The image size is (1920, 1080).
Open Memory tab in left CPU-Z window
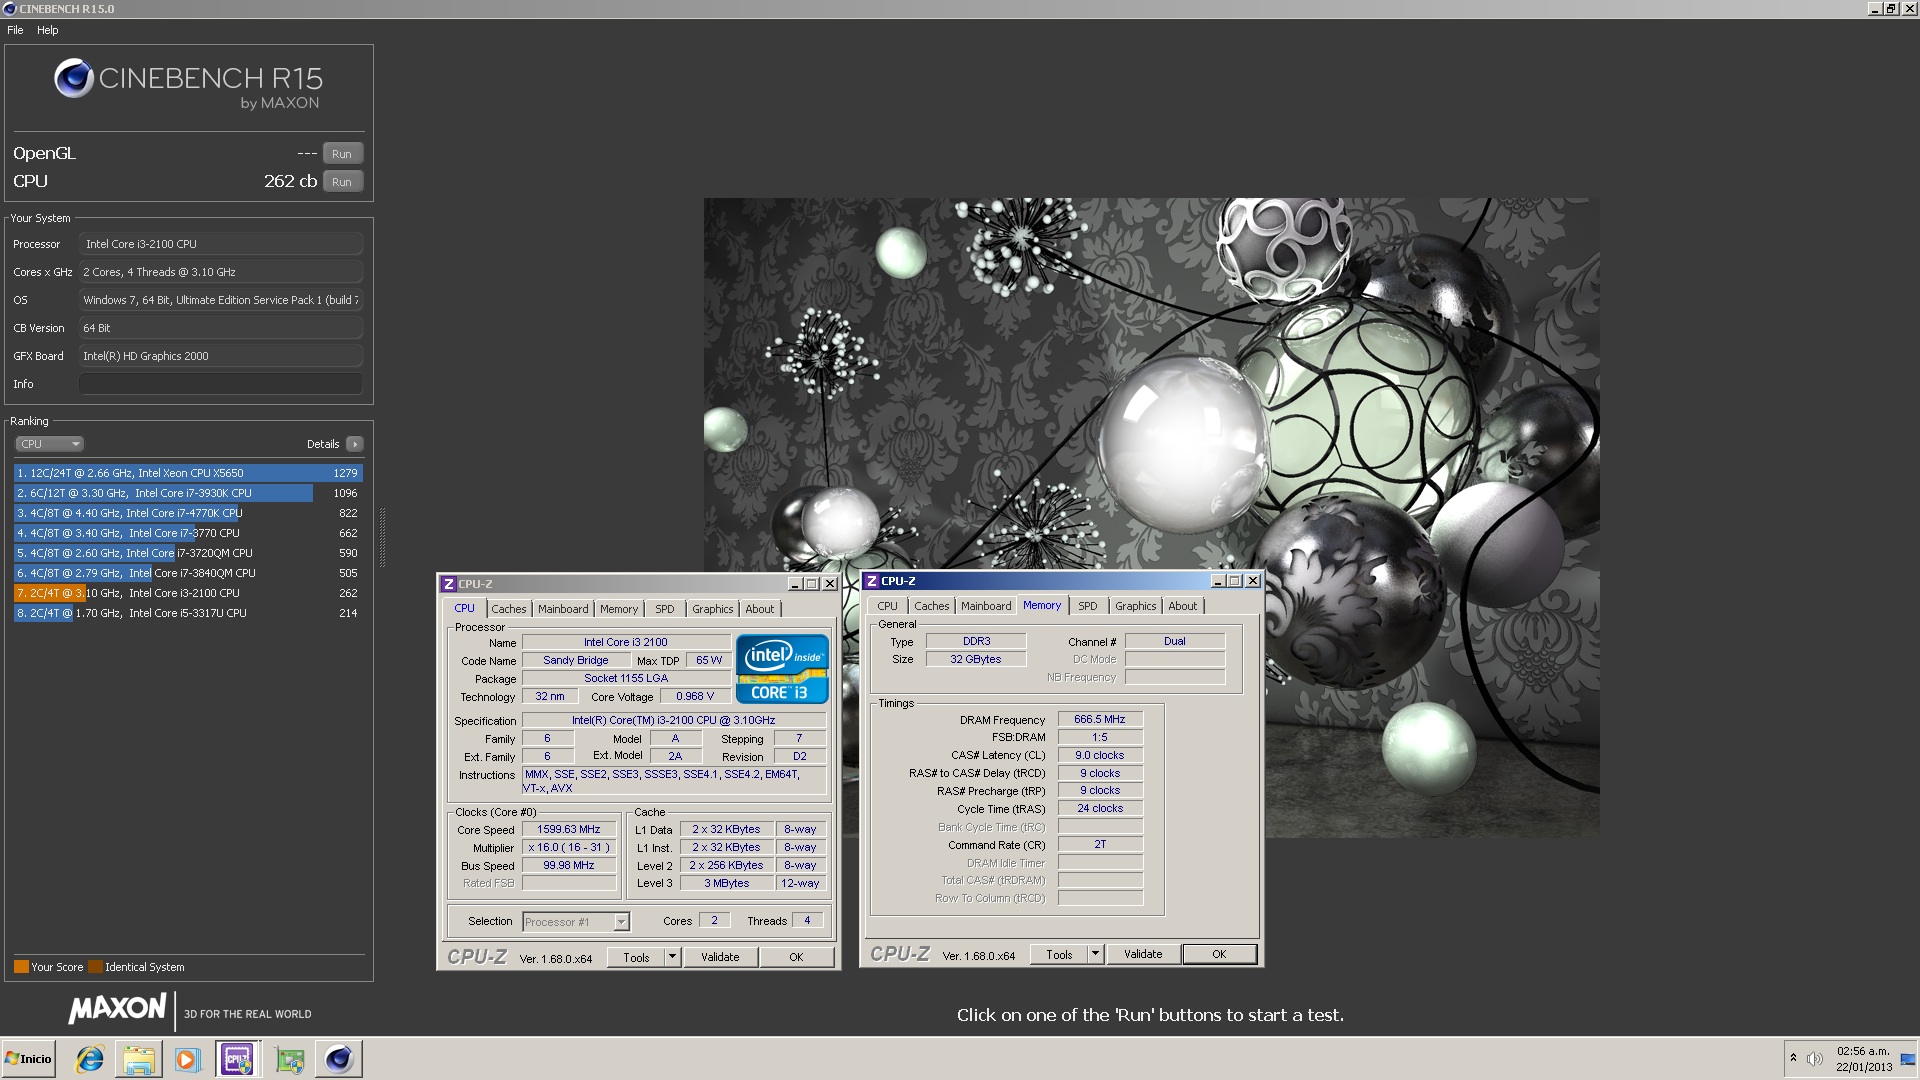coord(619,609)
